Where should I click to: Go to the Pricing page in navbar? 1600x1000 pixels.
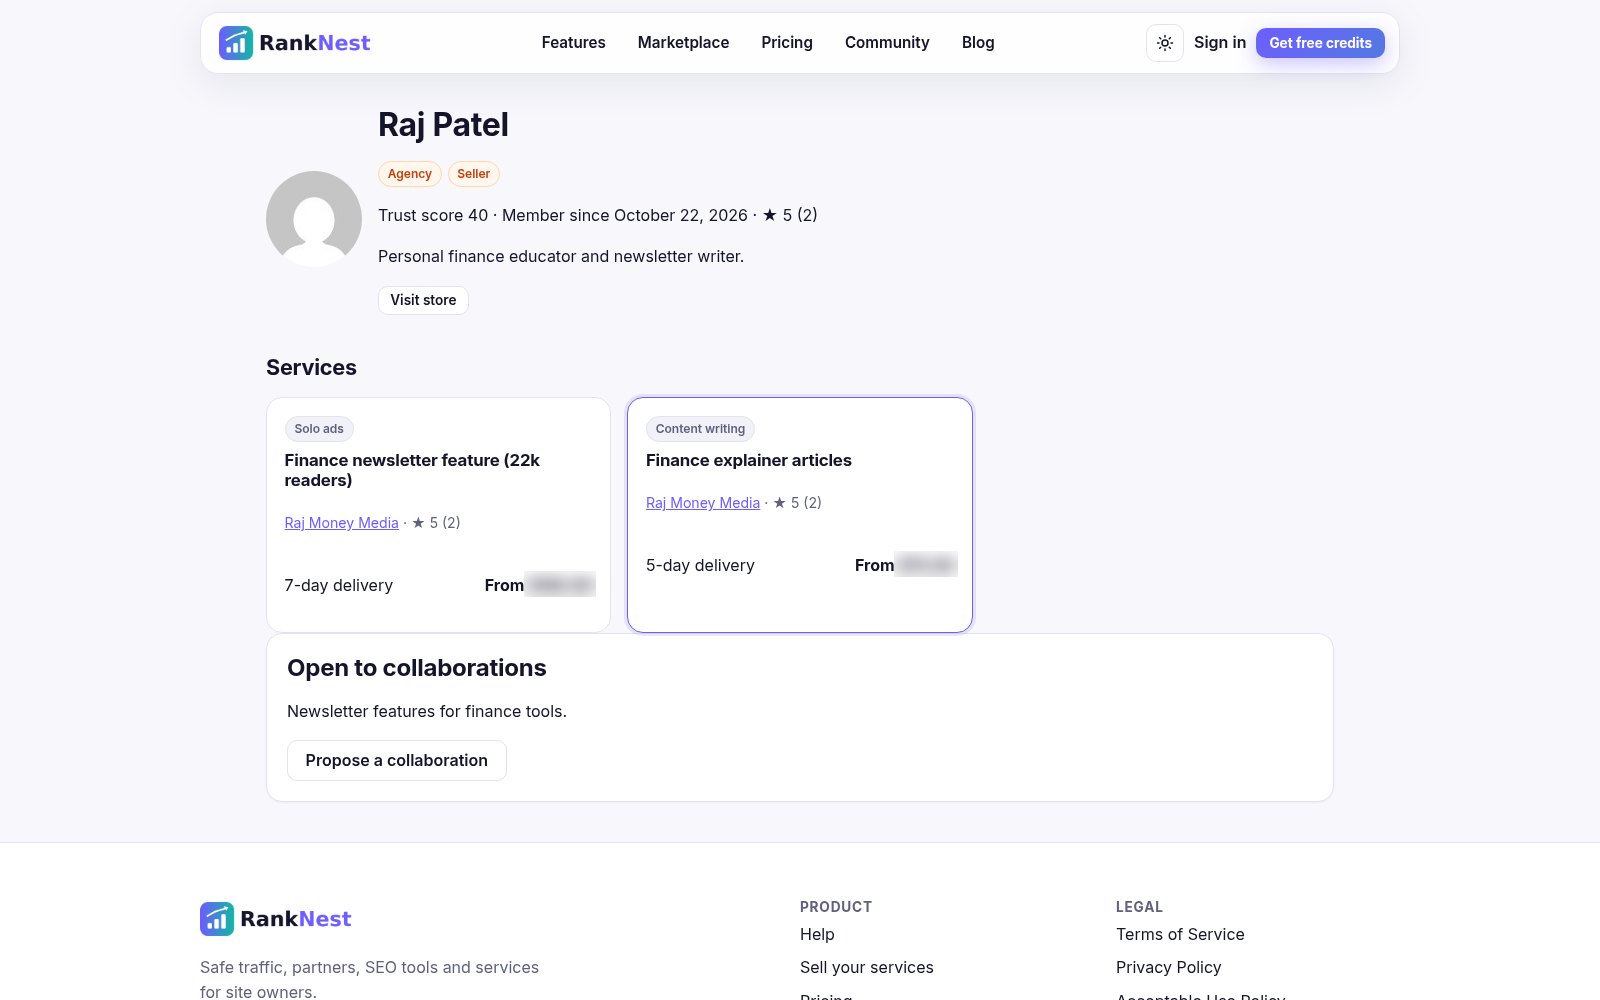[787, 43]
